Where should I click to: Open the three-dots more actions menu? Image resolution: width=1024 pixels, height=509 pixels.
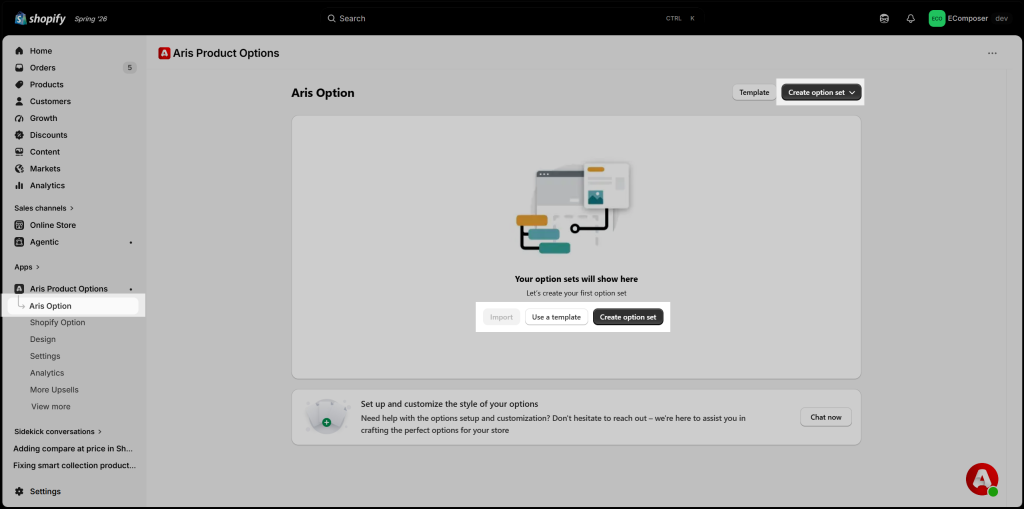click(x=992, y=54)
